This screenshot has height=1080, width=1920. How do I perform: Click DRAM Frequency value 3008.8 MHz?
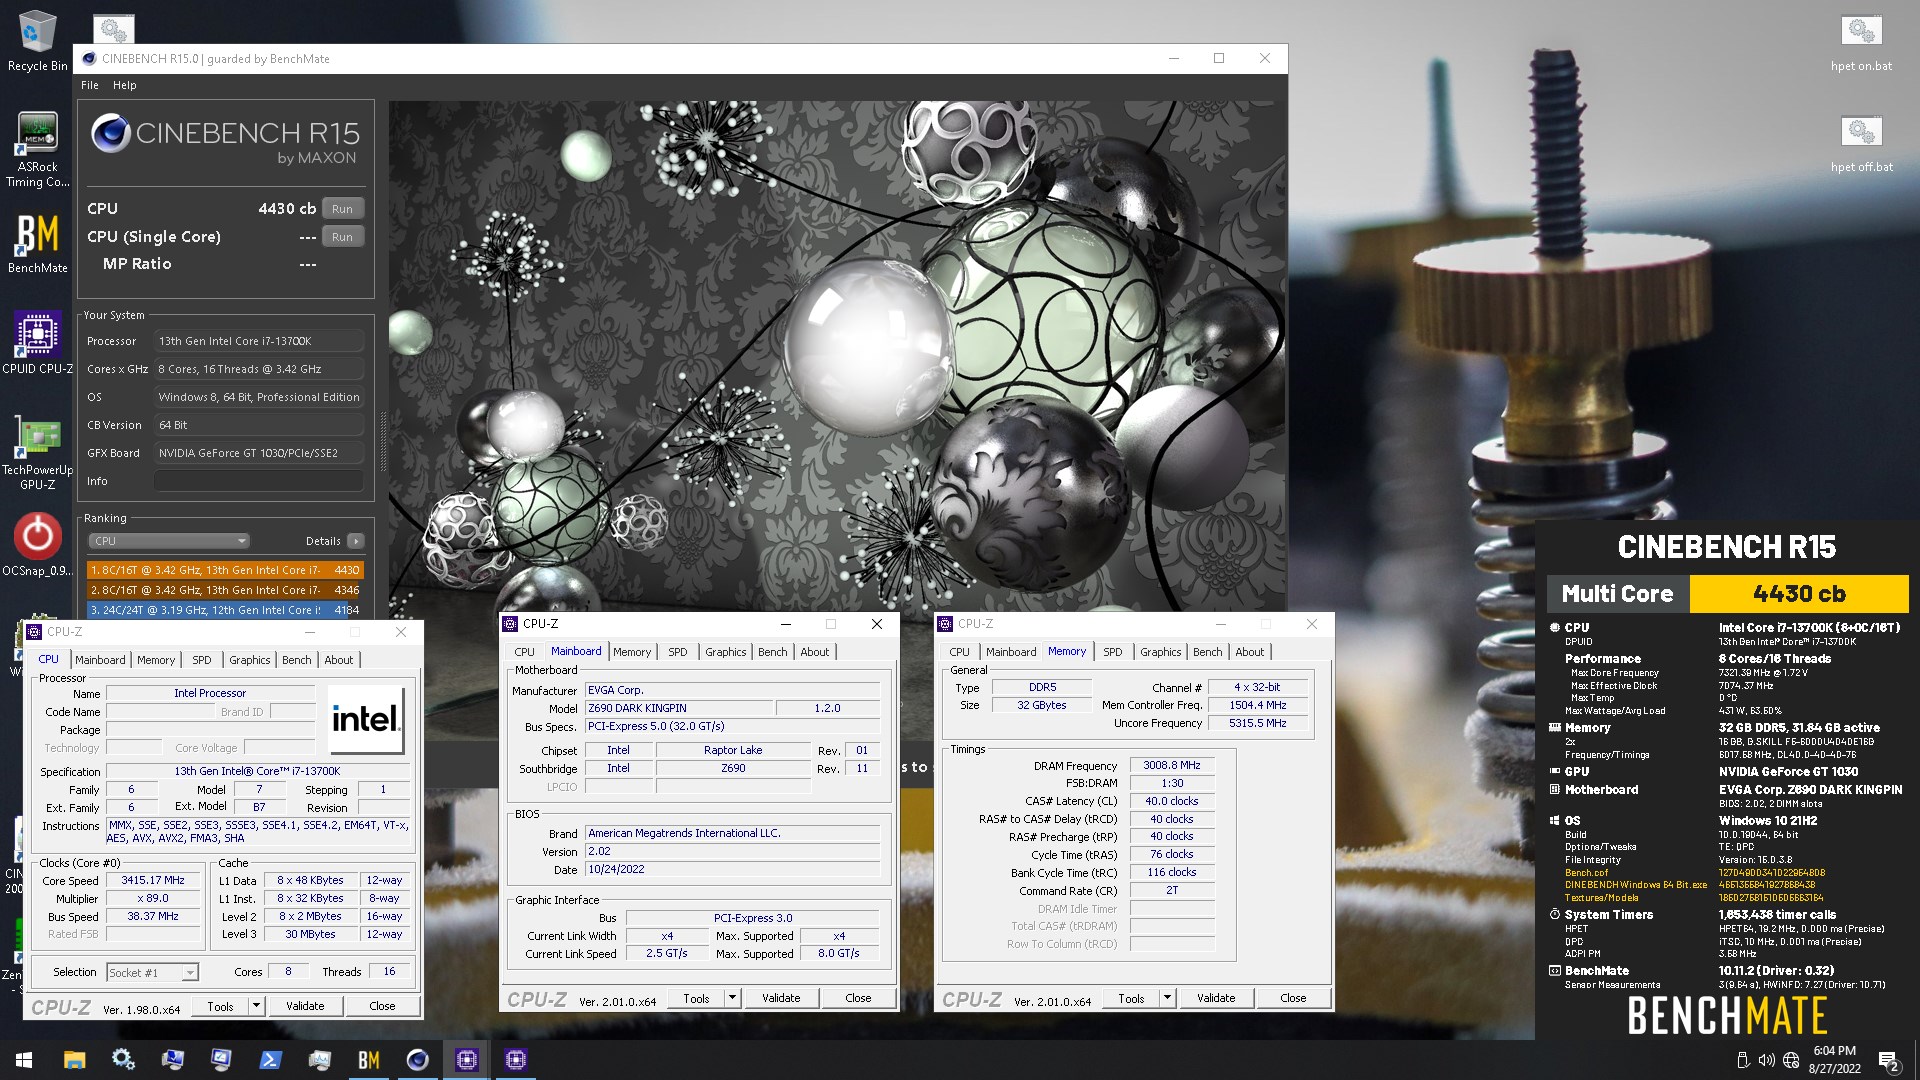point(1172,766)
